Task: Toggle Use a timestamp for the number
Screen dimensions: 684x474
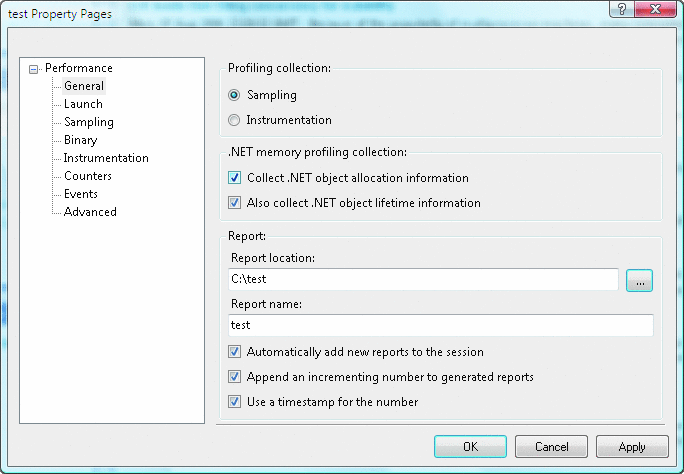Action: [x=235, y=401]
